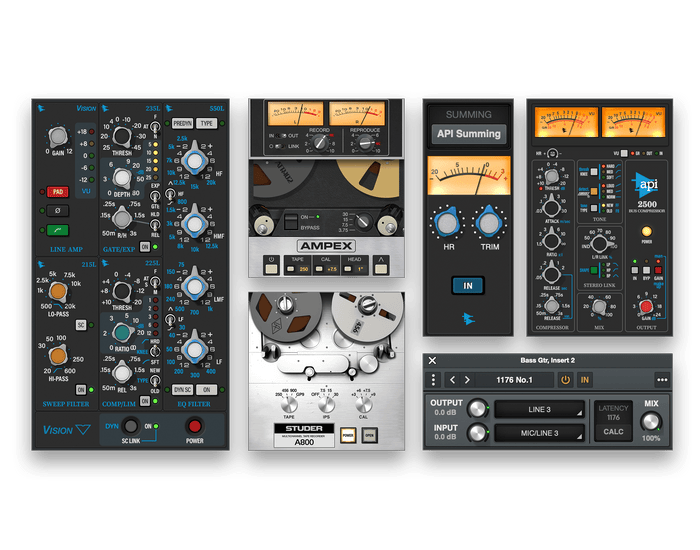Click the teal RATIO knob in Comp/Lim
Image resolution: width=700 pixels, height=550 pixels.
[122, 333]
